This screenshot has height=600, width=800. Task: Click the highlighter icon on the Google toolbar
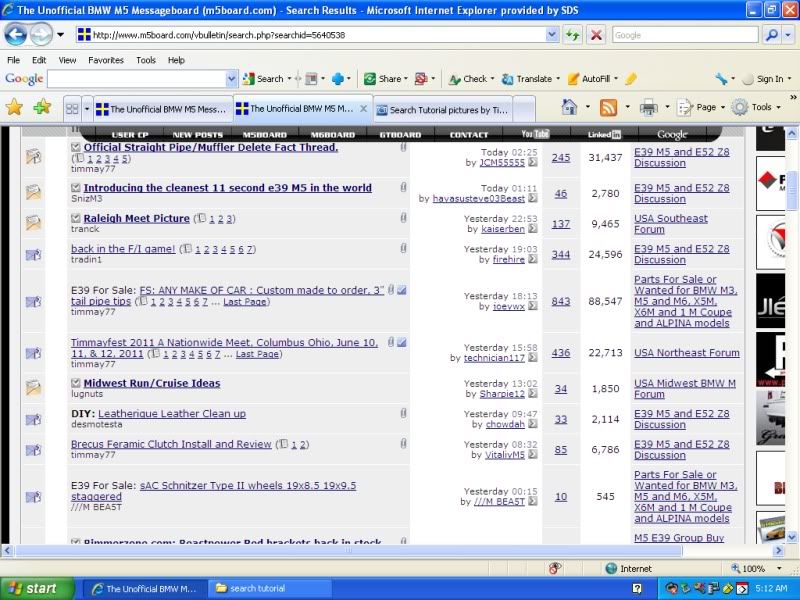point(631,79)
